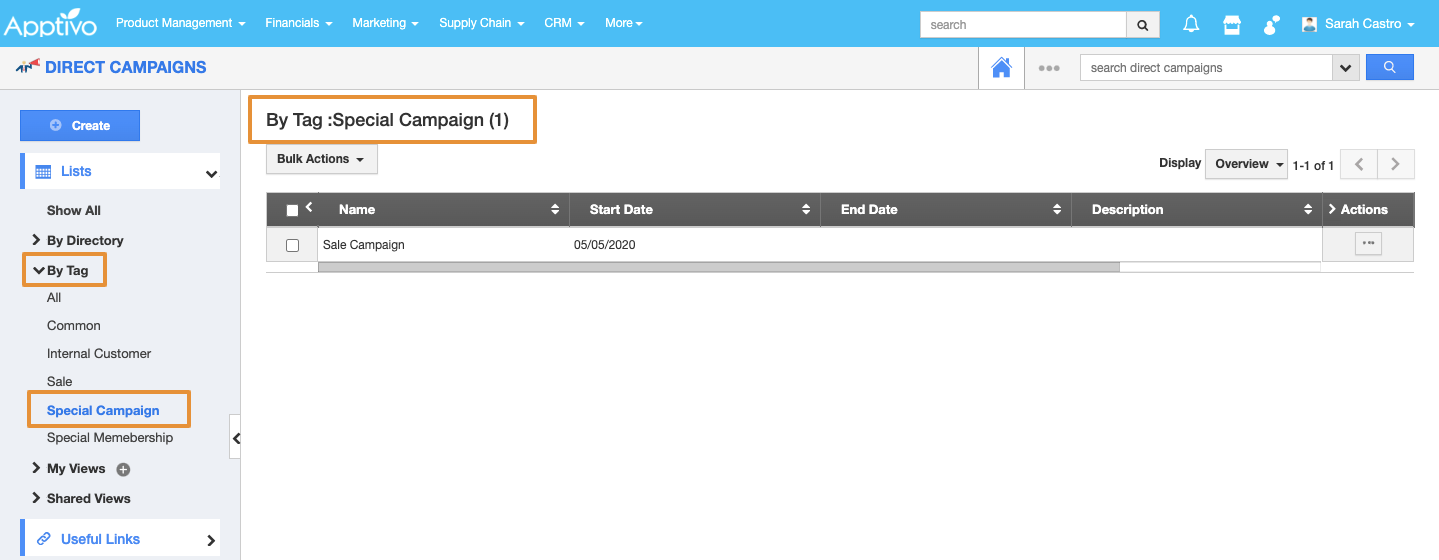Go to next page arrow
This screenshot has width=1439, height=560.
(x=1396, y=164)
